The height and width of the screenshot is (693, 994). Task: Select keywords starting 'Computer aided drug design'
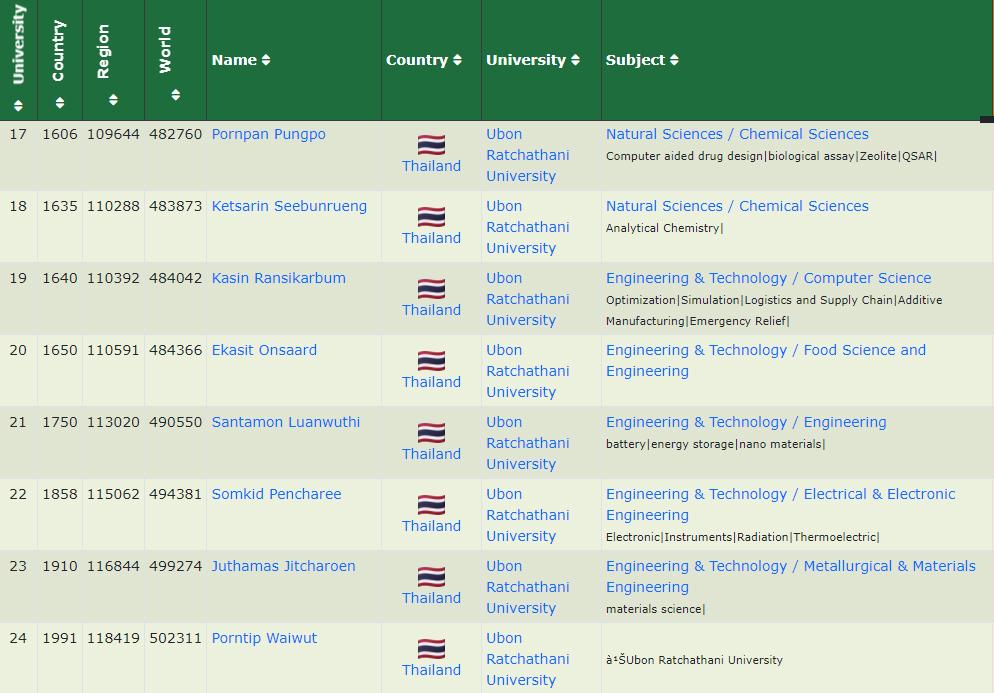point(771,156)
